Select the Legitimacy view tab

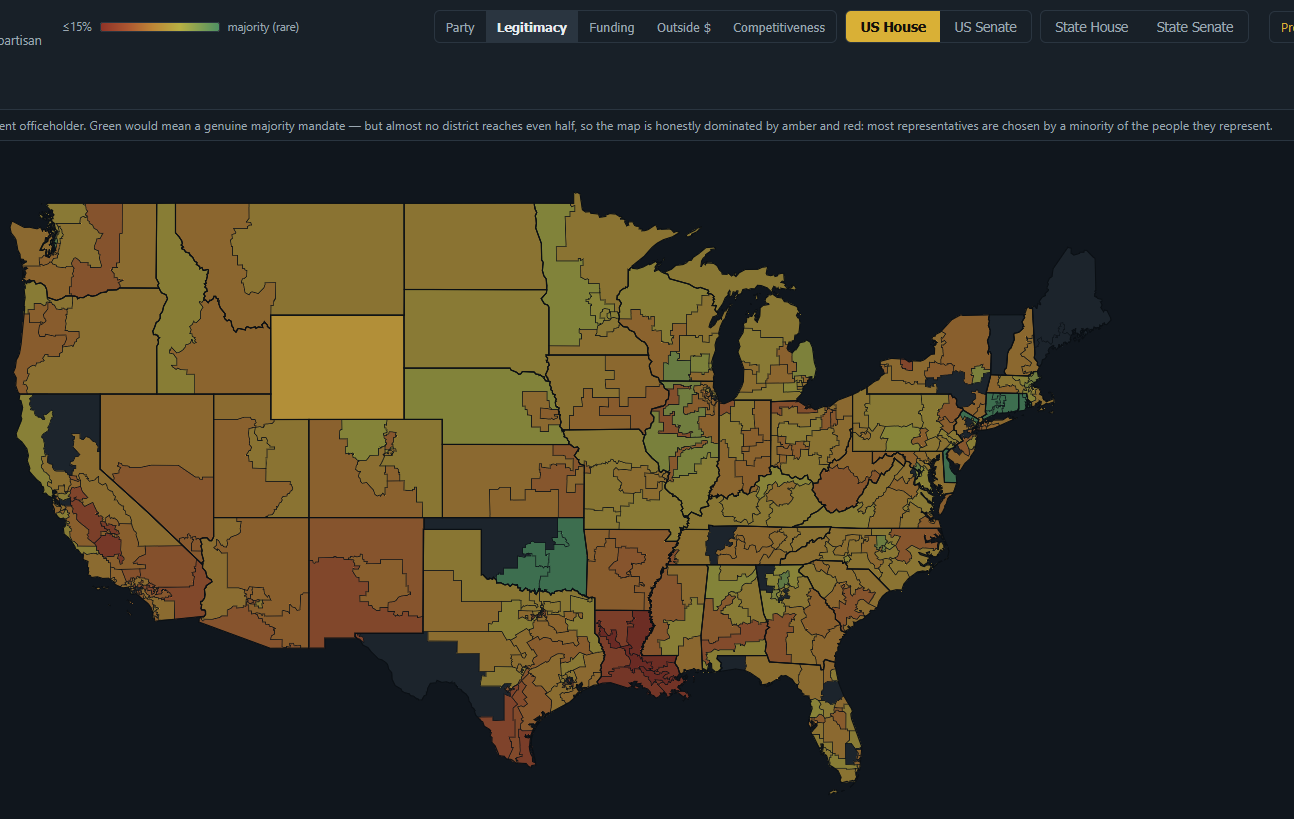(x=532, y=27)
